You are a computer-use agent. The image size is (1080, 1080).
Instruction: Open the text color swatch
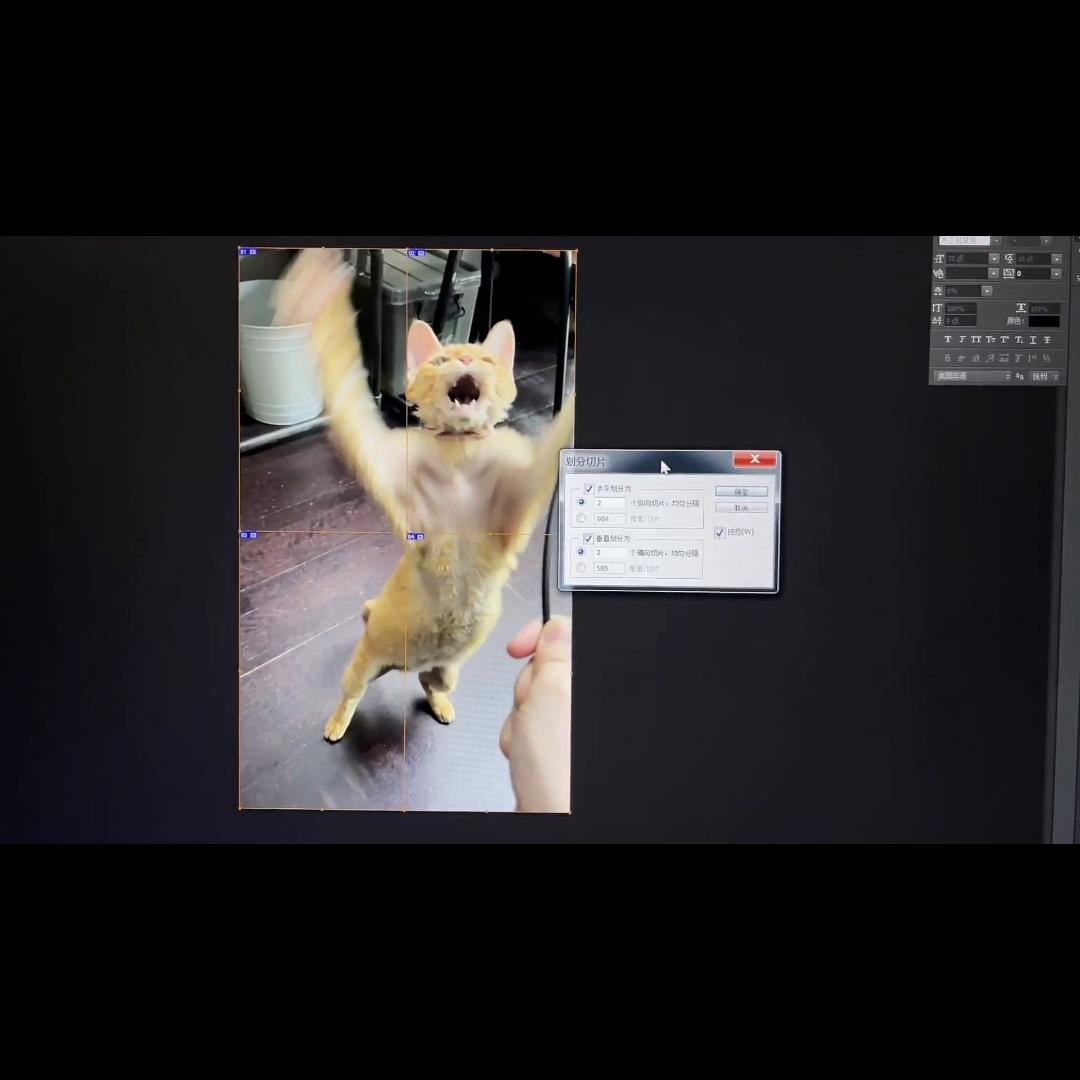(1044, 322)
